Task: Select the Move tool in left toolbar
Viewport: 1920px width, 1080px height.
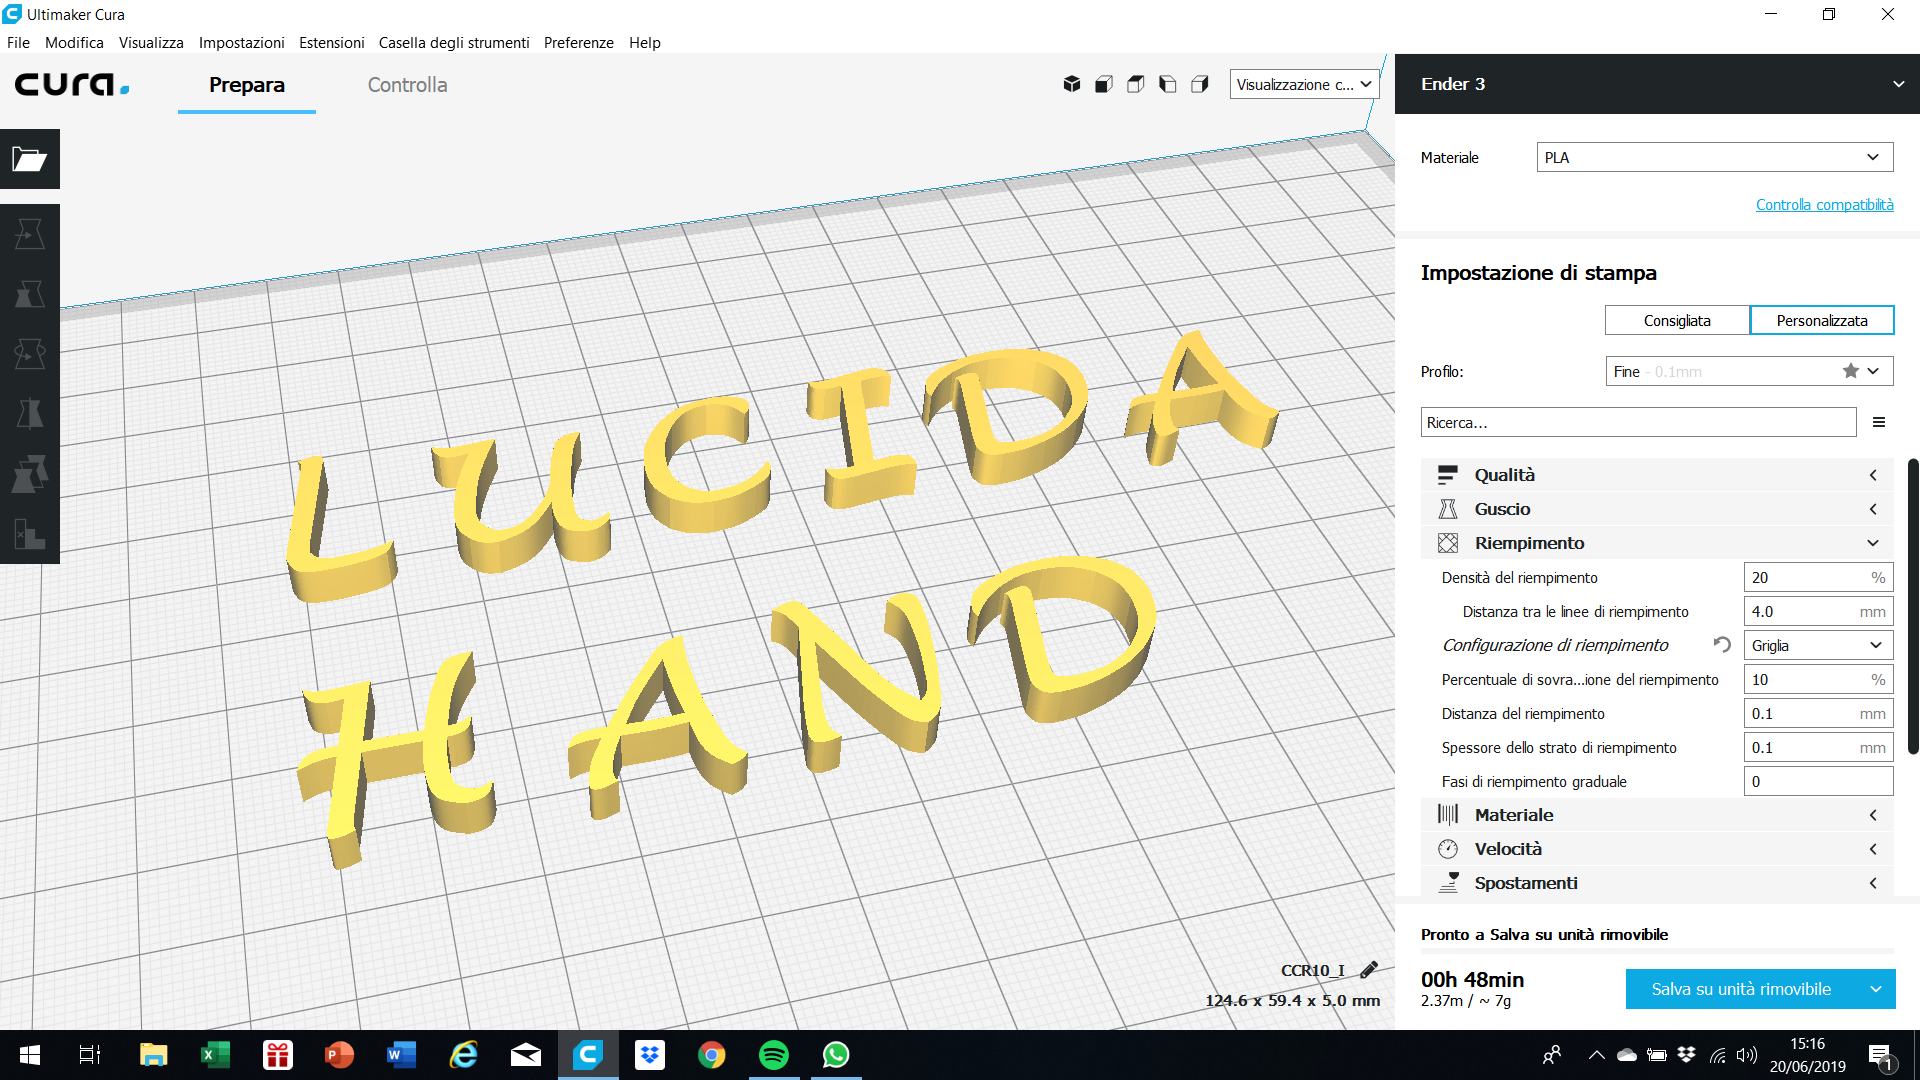Action: [30, 234]
